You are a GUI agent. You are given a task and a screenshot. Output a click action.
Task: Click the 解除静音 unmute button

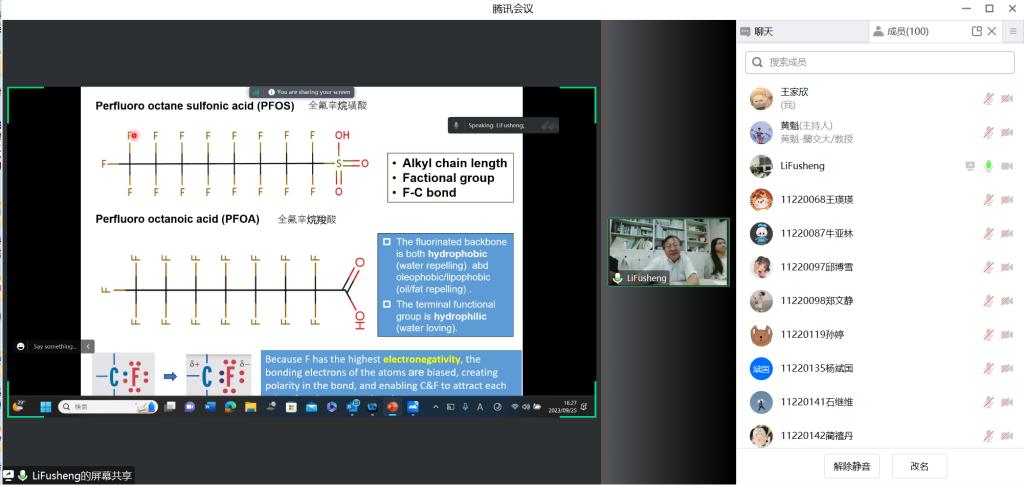point(851,466)
